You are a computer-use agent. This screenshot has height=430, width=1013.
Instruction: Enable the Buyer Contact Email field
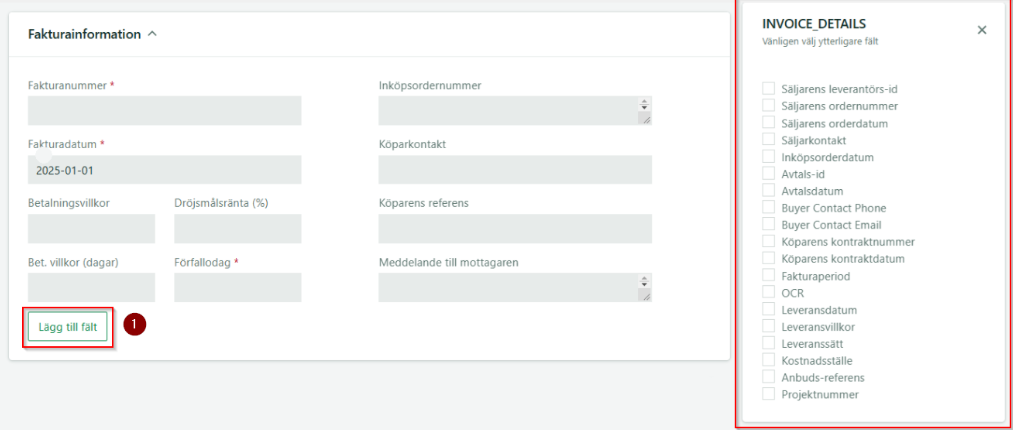[x=769, y=225]
